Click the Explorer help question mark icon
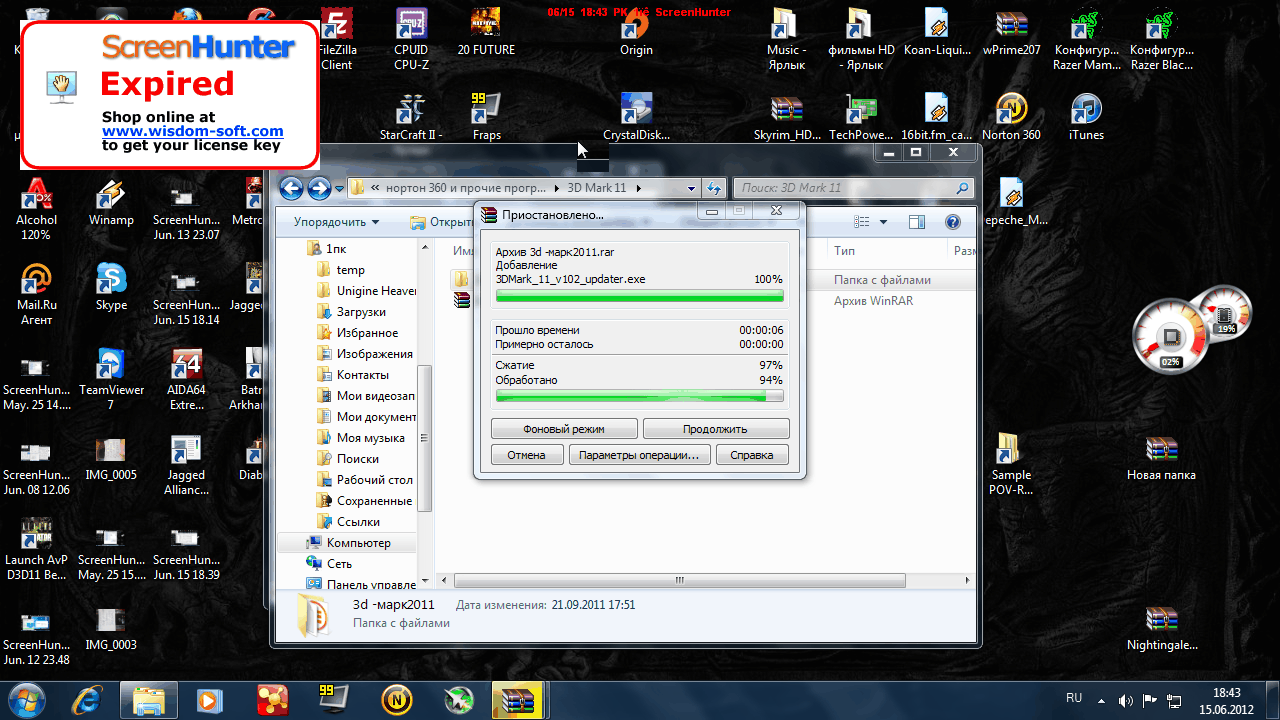Viewport: 1280px width, 720px height. pyautogui.click(x=953, y=222)
